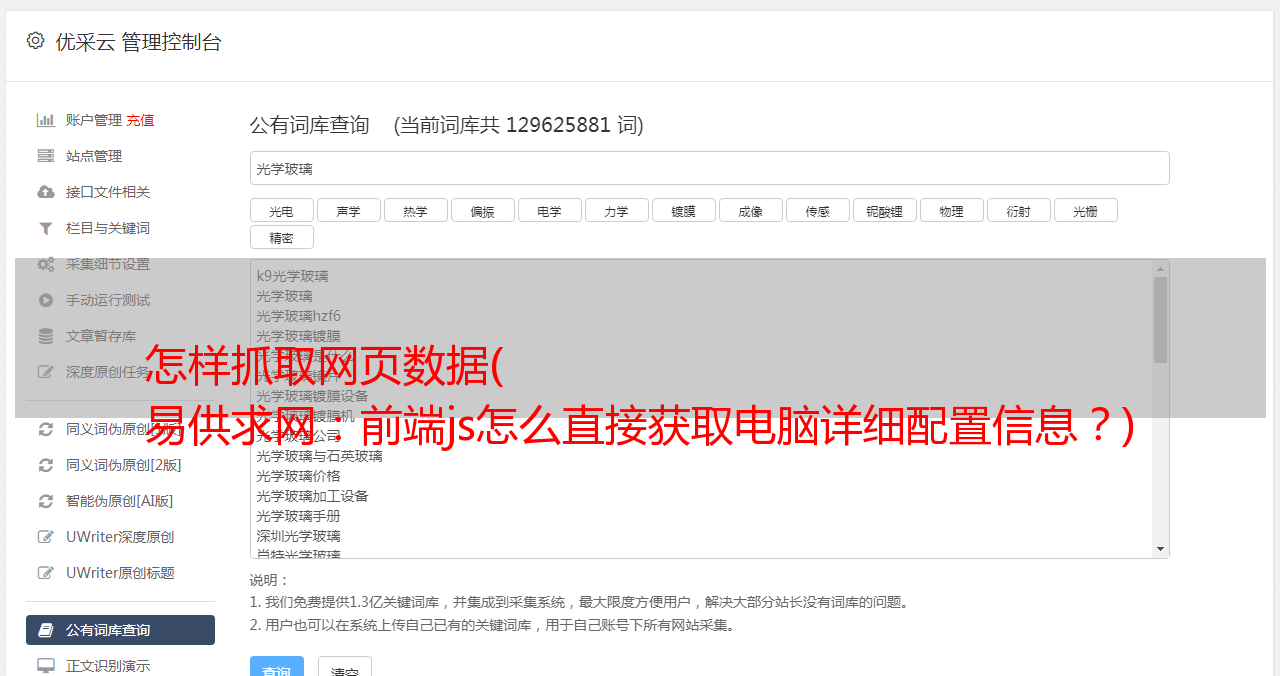The image size is (1280, 676).
Task: Click the 查询 search button
Action: coord(276,668)
